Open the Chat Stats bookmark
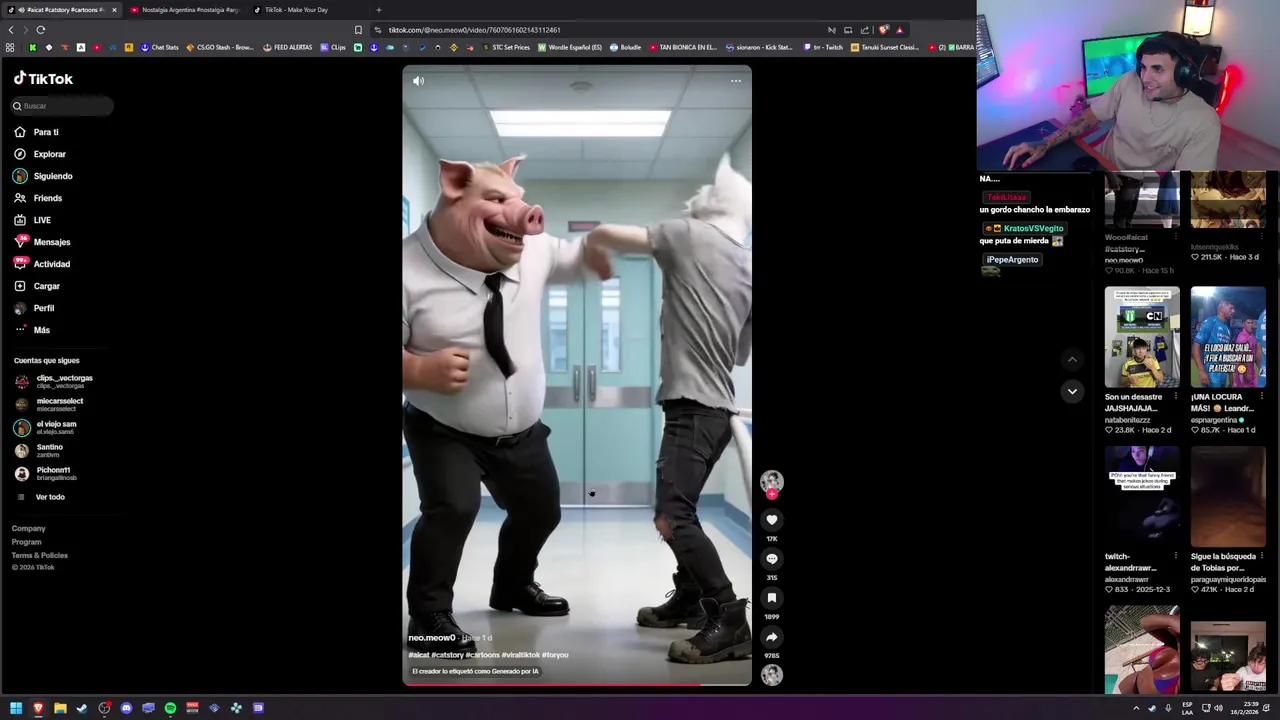This screenshot has height=720, width=1280. (x=160, y=47)
